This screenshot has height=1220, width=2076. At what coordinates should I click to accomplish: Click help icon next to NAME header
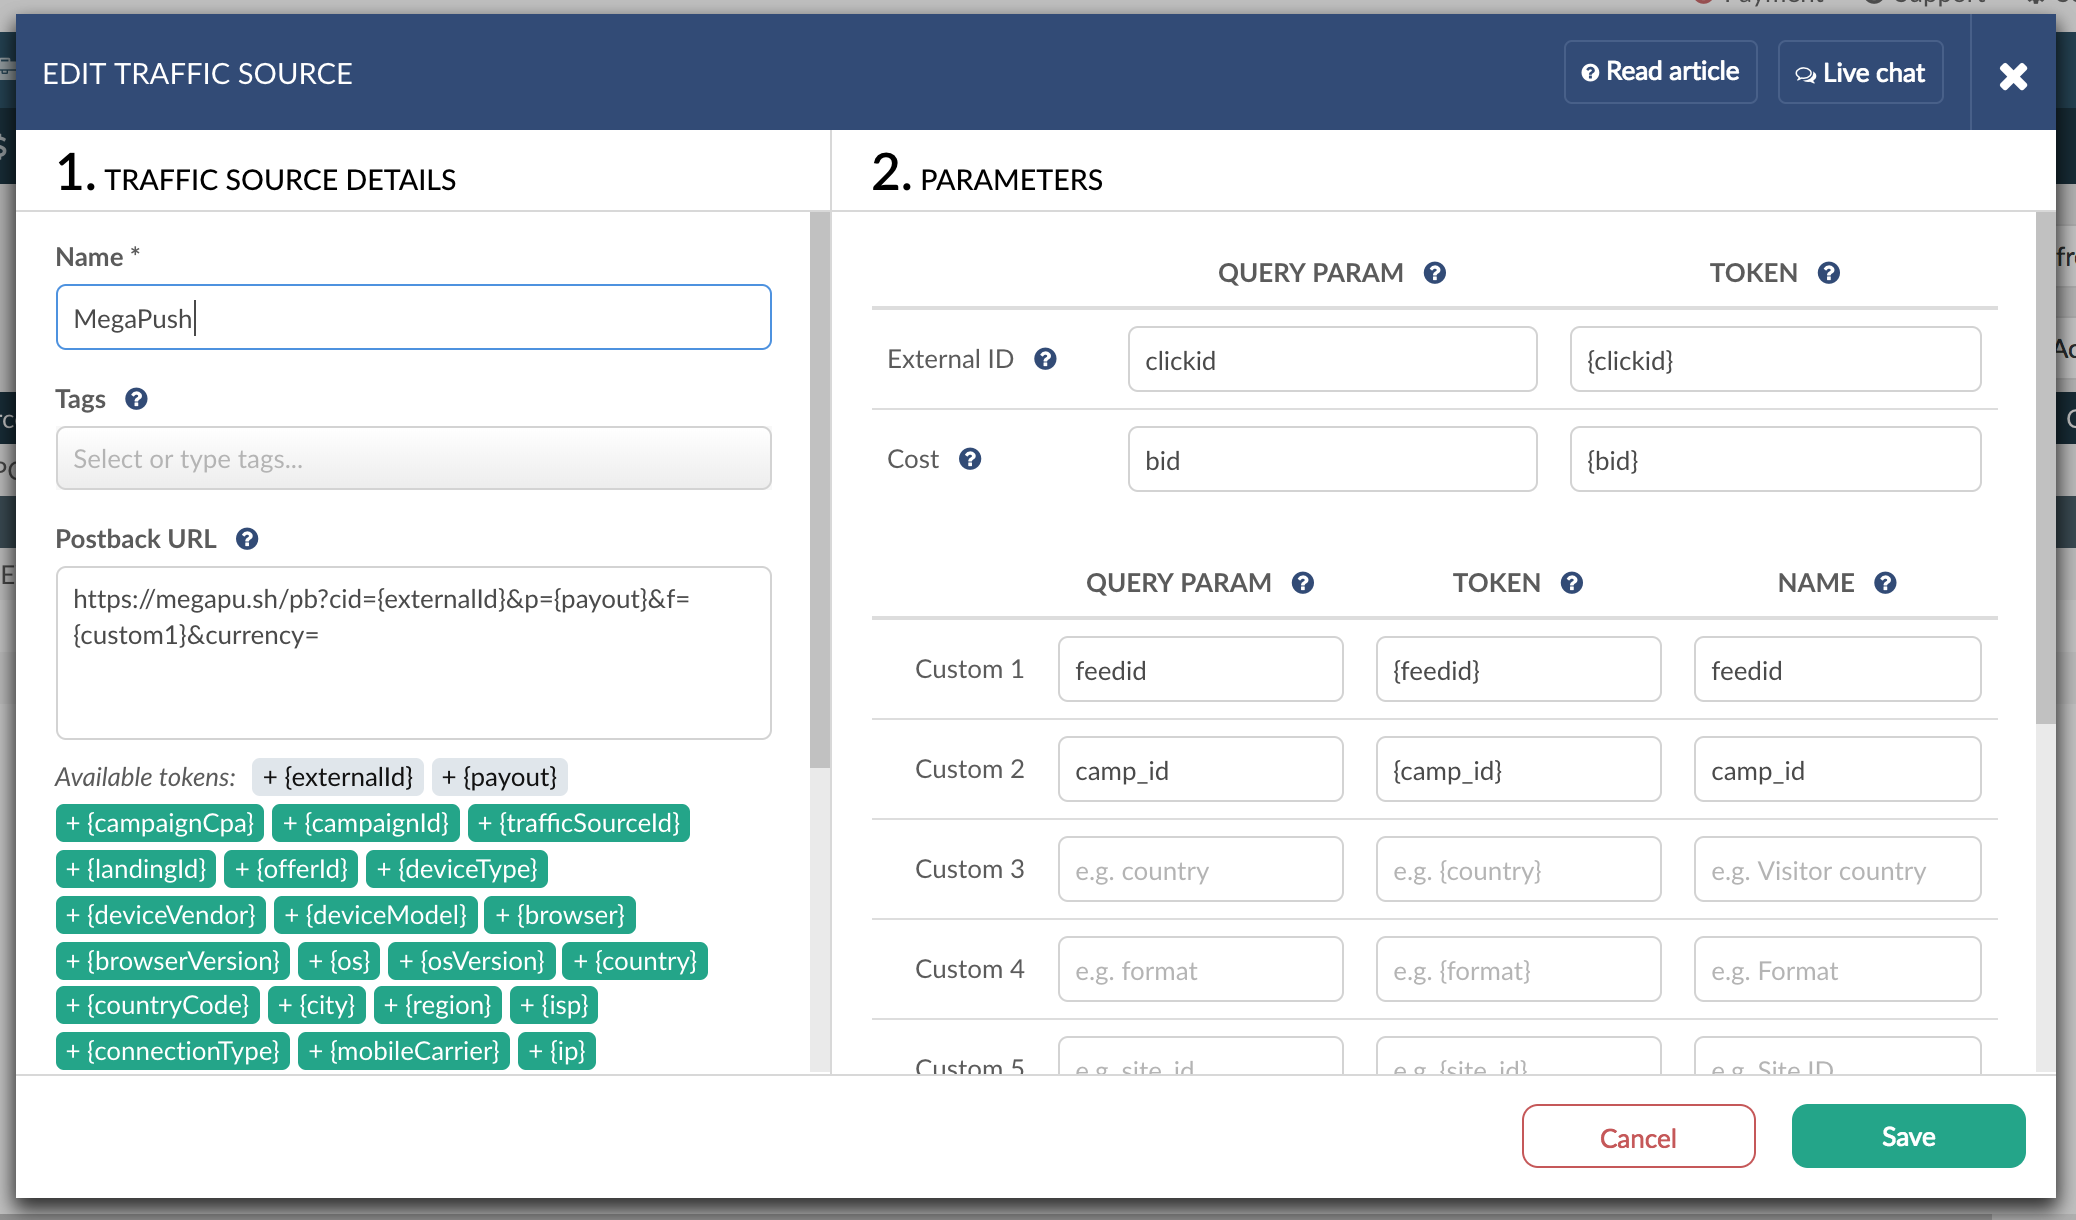1885,583
